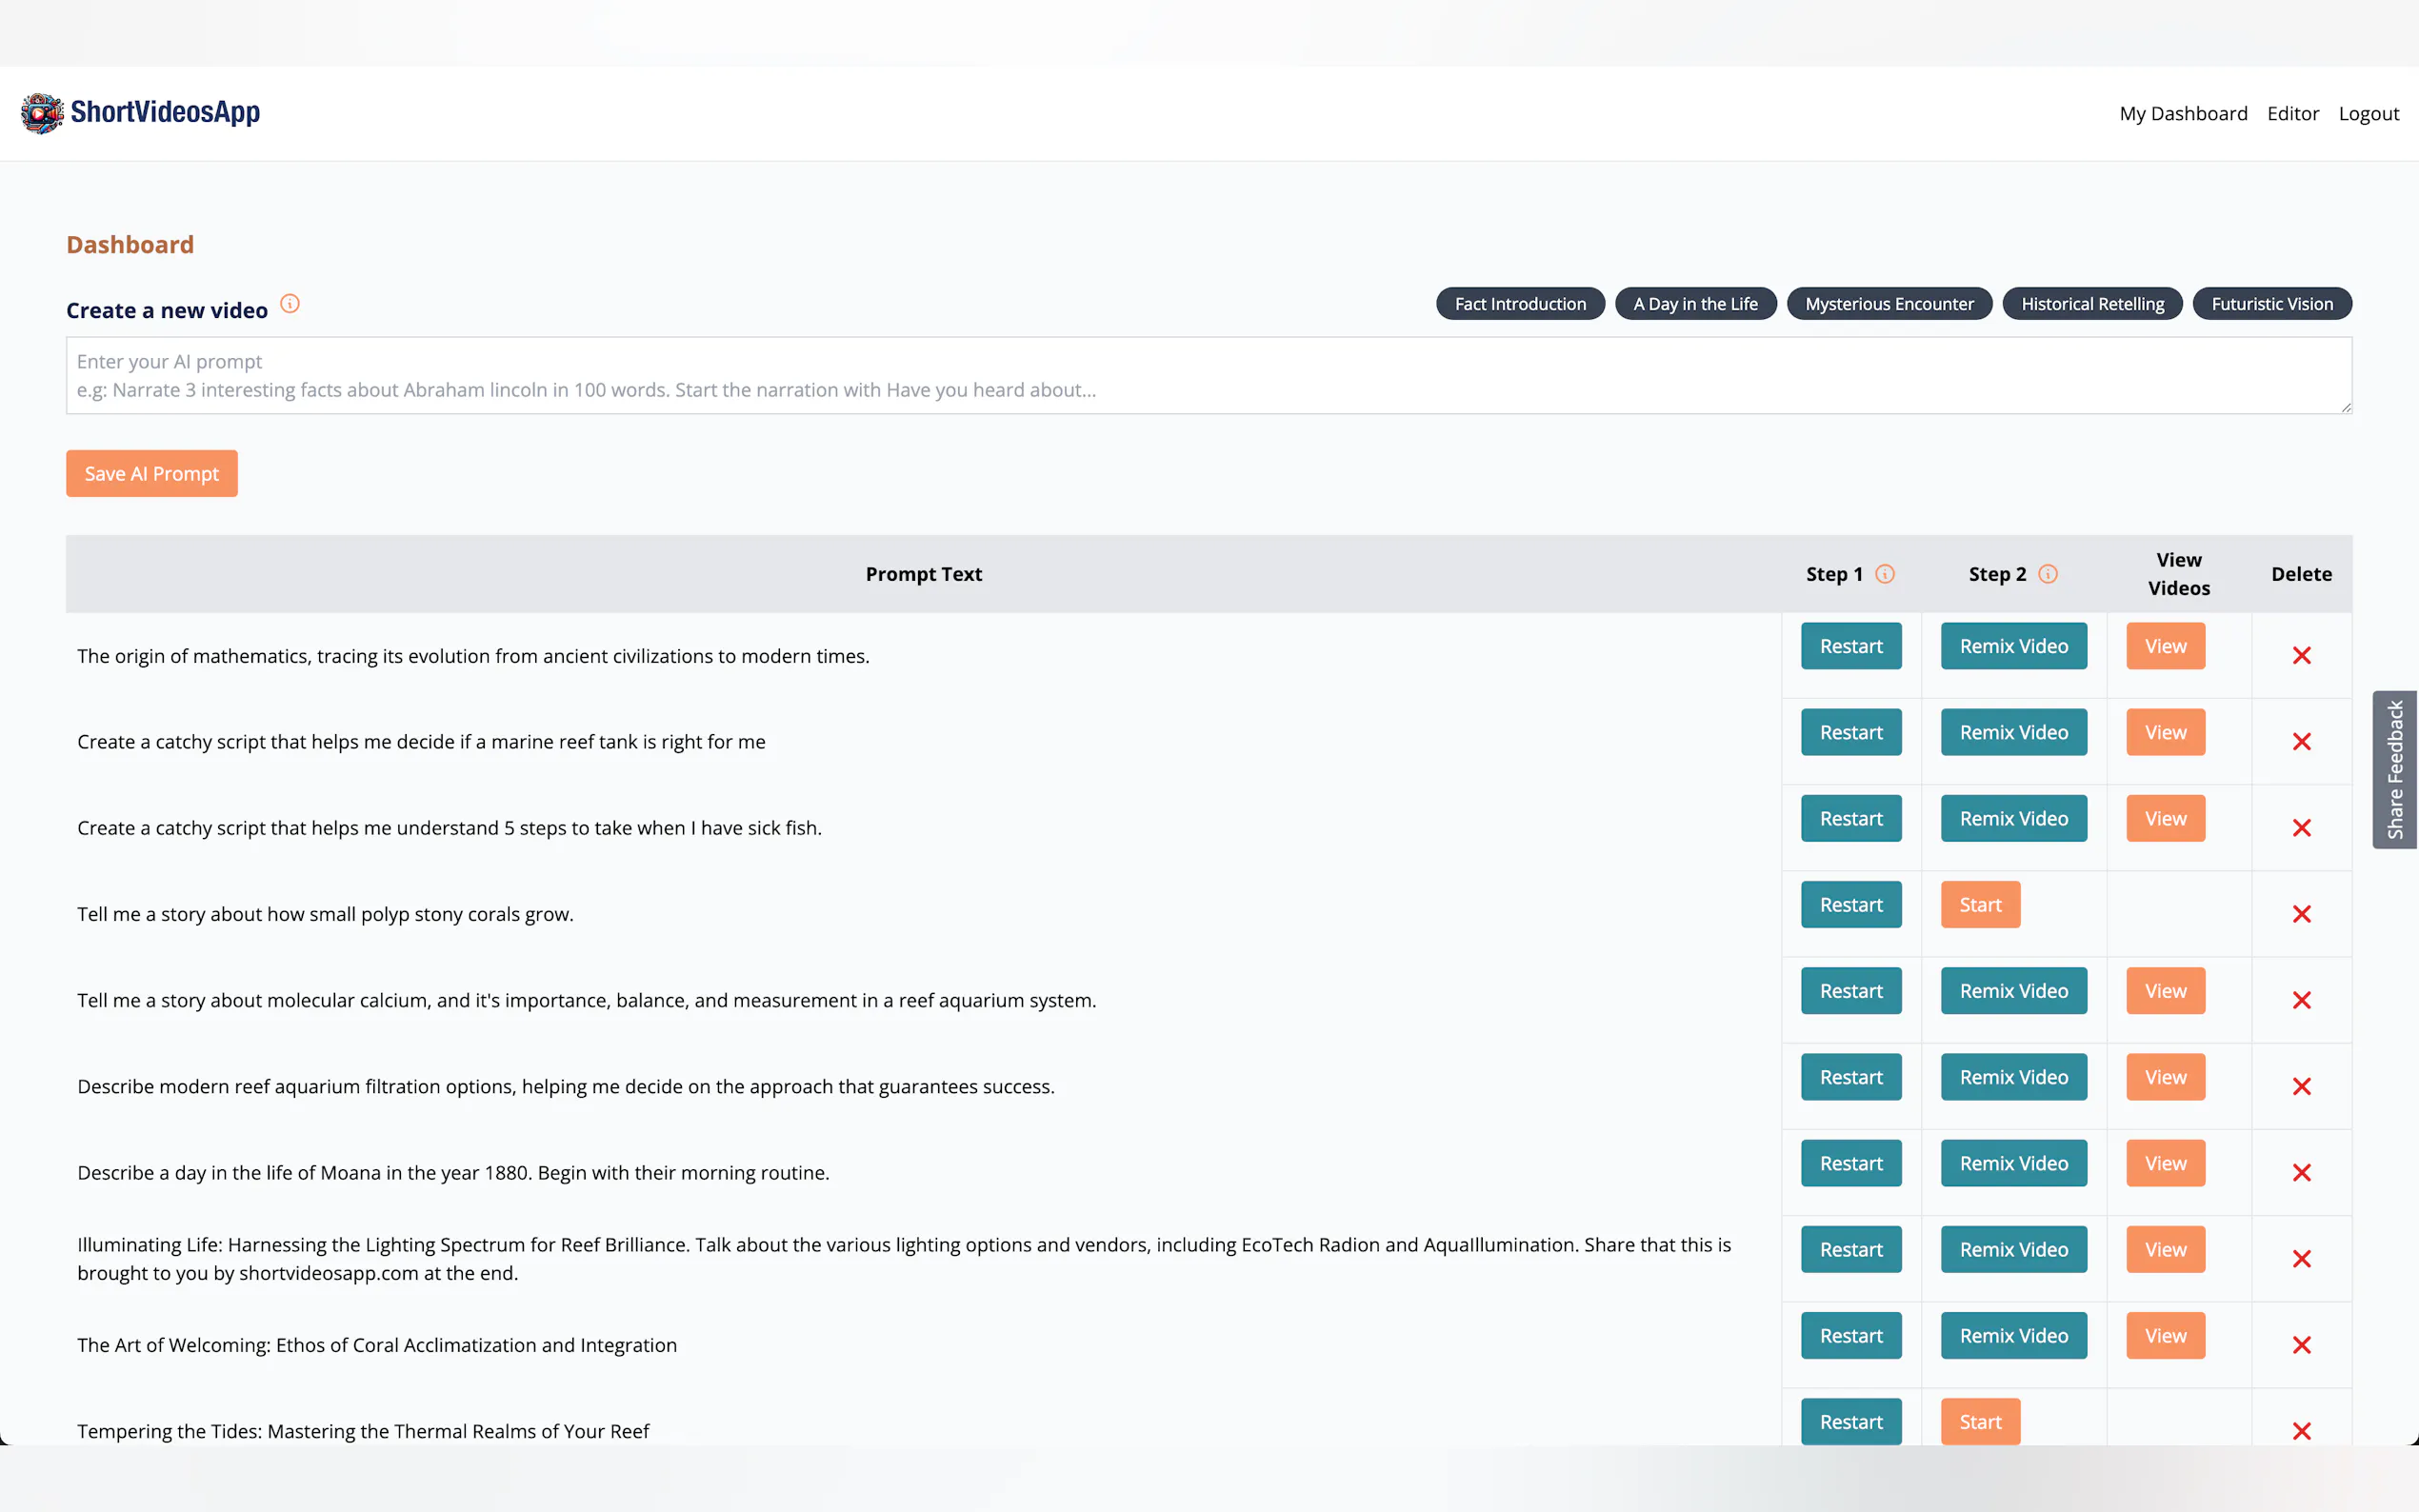Open the Share Feedback side tab
Viewport: 2419px width, 1512px height.
tap(2394, 770)
